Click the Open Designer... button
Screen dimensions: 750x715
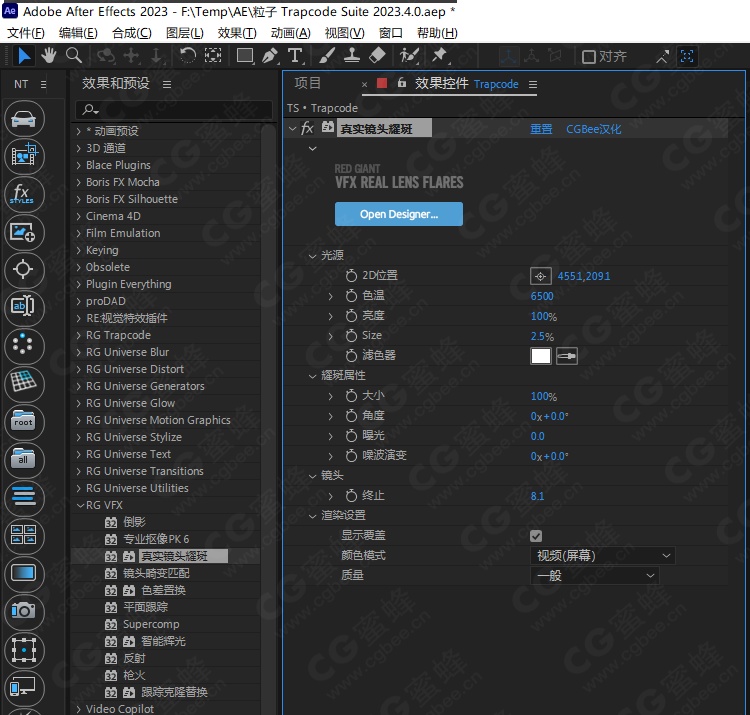[x=398, y=214]
